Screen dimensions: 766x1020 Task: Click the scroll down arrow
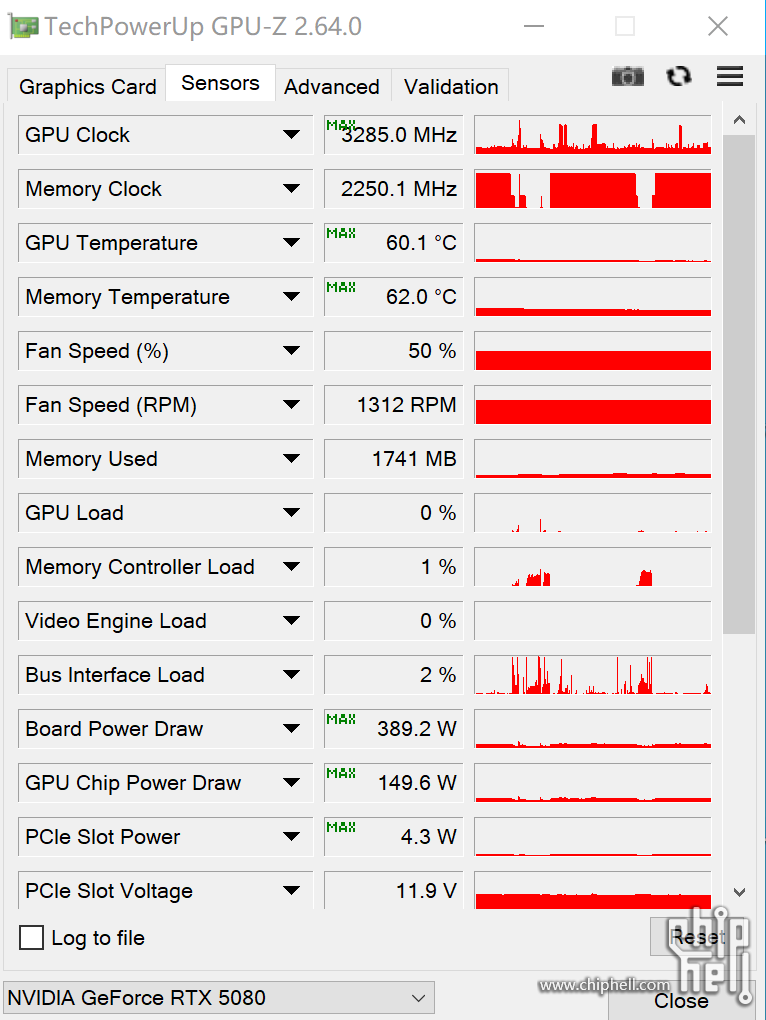pos(739,892)
